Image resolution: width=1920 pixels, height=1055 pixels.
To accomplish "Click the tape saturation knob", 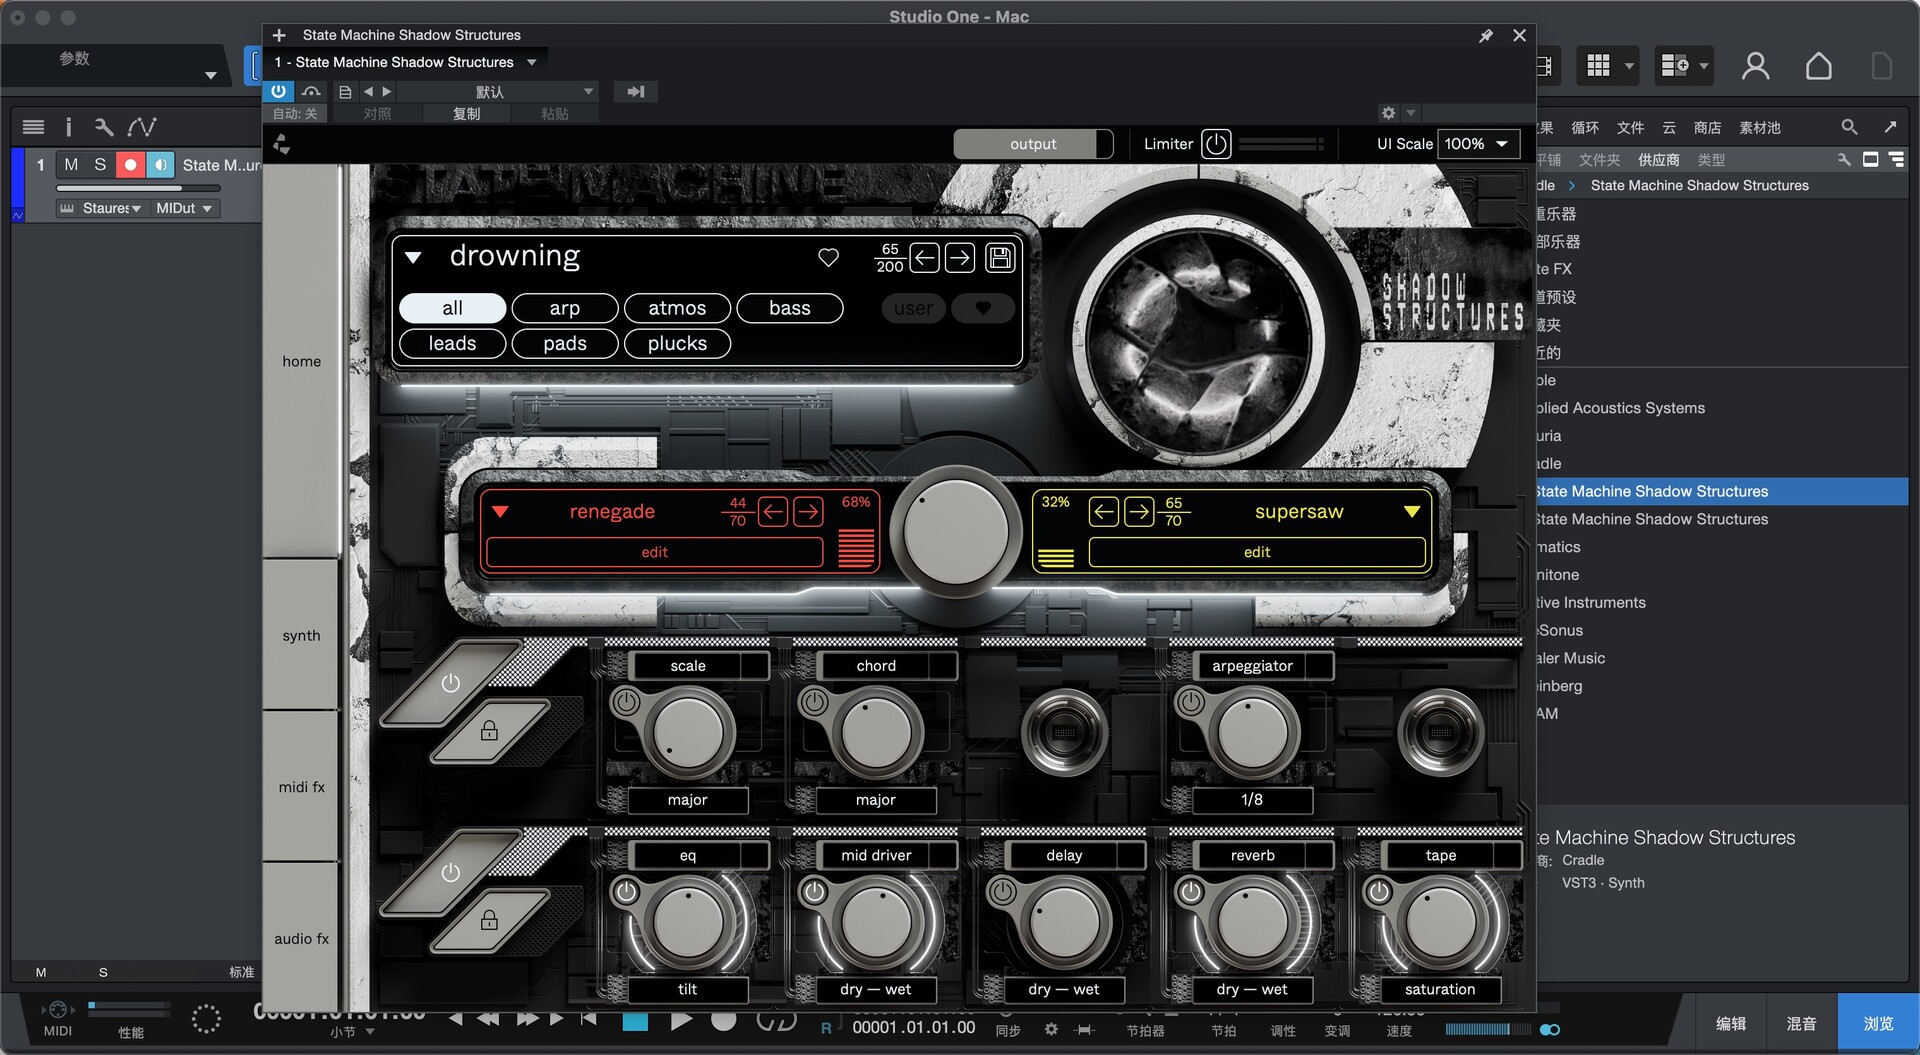I will click(x=1440, y=922).
